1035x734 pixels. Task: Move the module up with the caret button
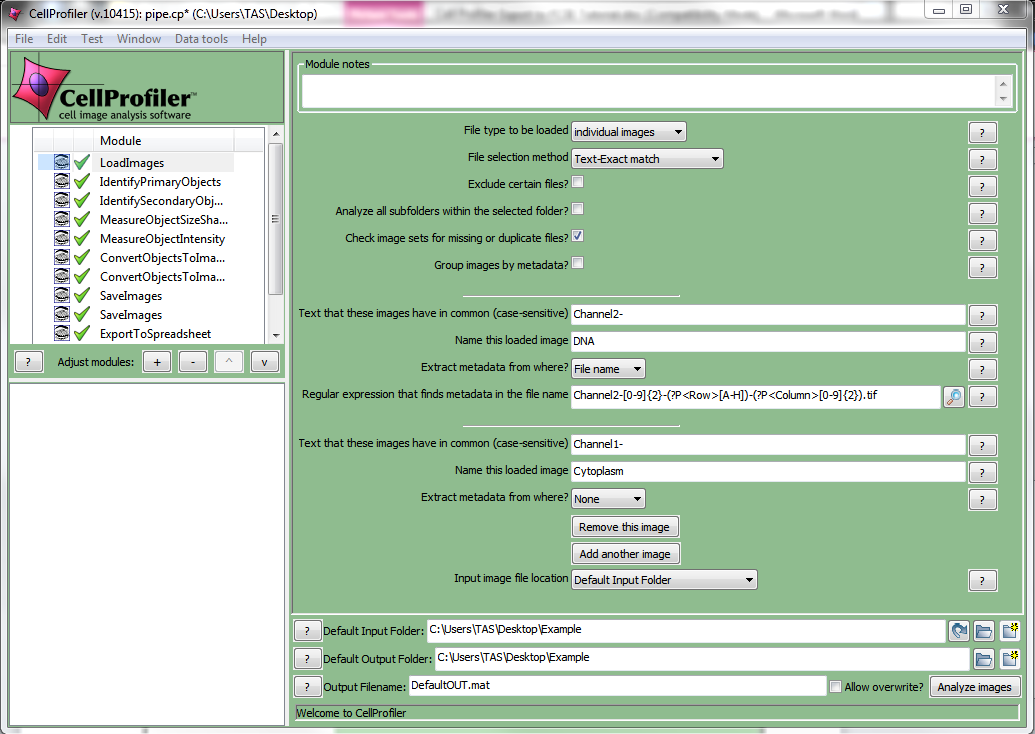point(228,362)
